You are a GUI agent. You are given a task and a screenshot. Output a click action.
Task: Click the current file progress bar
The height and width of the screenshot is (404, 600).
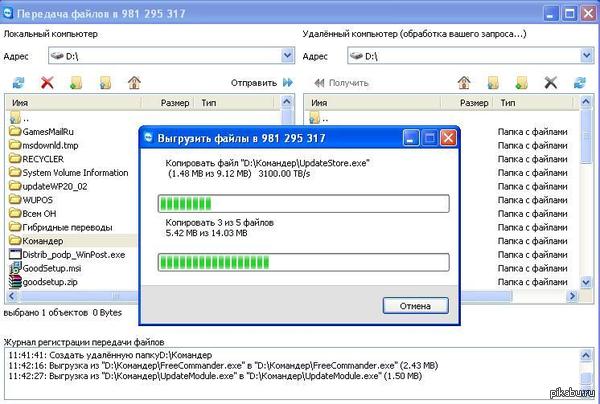tap(303, 204)
